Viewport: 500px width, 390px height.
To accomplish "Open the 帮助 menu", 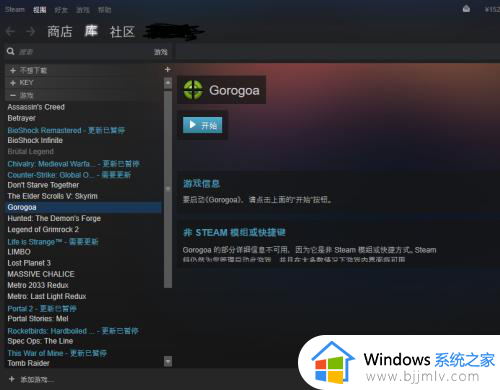I will click(104, 10).
